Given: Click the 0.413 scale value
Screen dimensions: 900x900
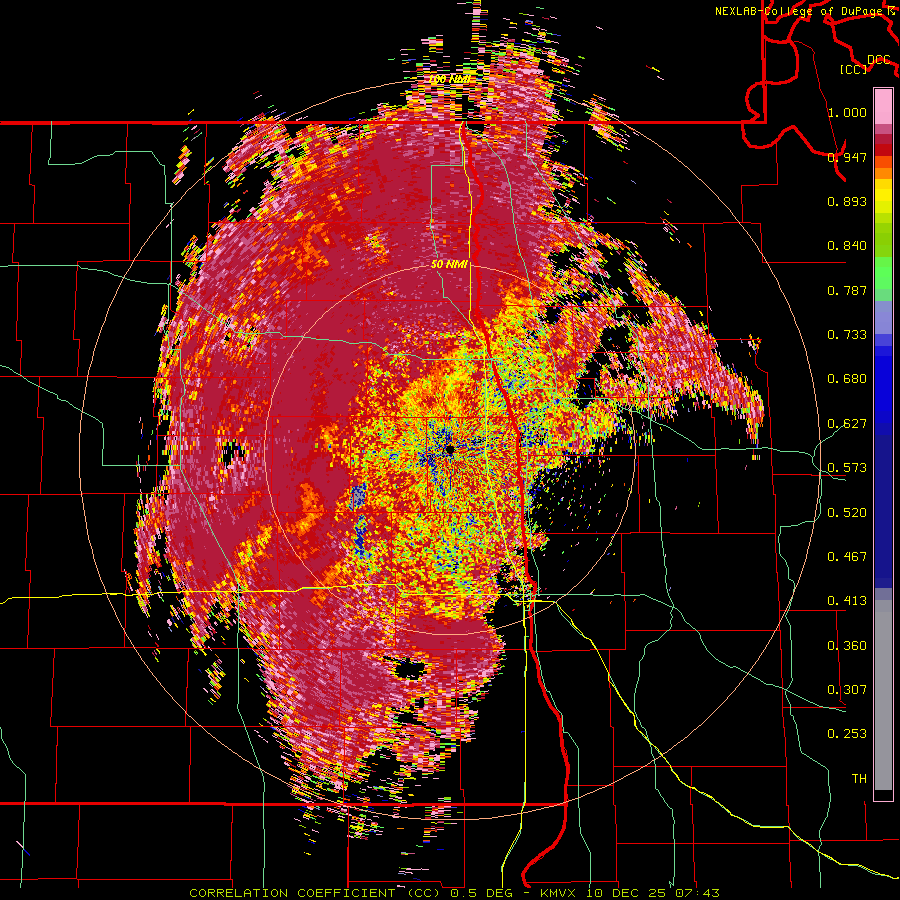Looking at the screenshot, I should click(847, 601).
